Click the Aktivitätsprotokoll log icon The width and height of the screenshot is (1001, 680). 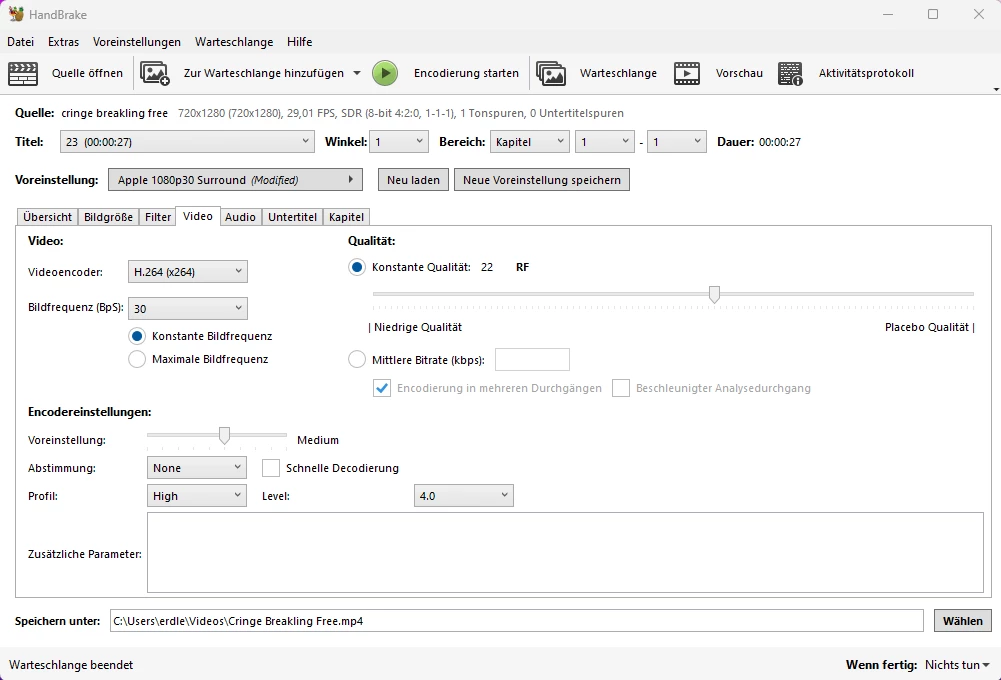tap(790, 73)
